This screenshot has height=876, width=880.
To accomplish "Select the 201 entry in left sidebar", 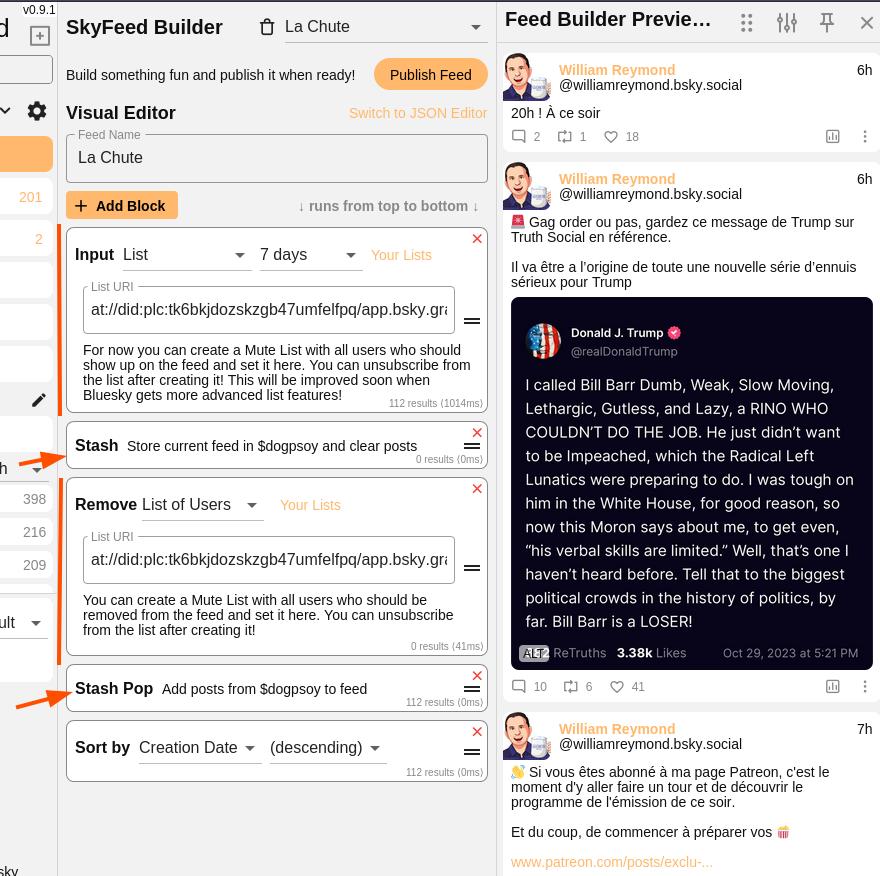I will [x=26, y=197].
